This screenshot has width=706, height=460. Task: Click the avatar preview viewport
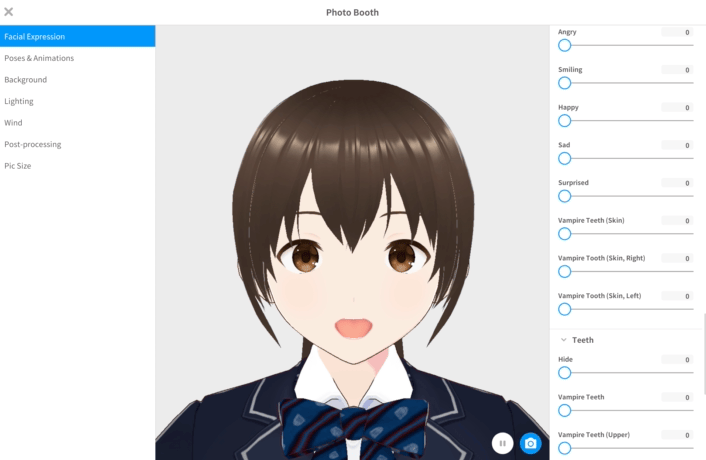(x=352, y=243)
